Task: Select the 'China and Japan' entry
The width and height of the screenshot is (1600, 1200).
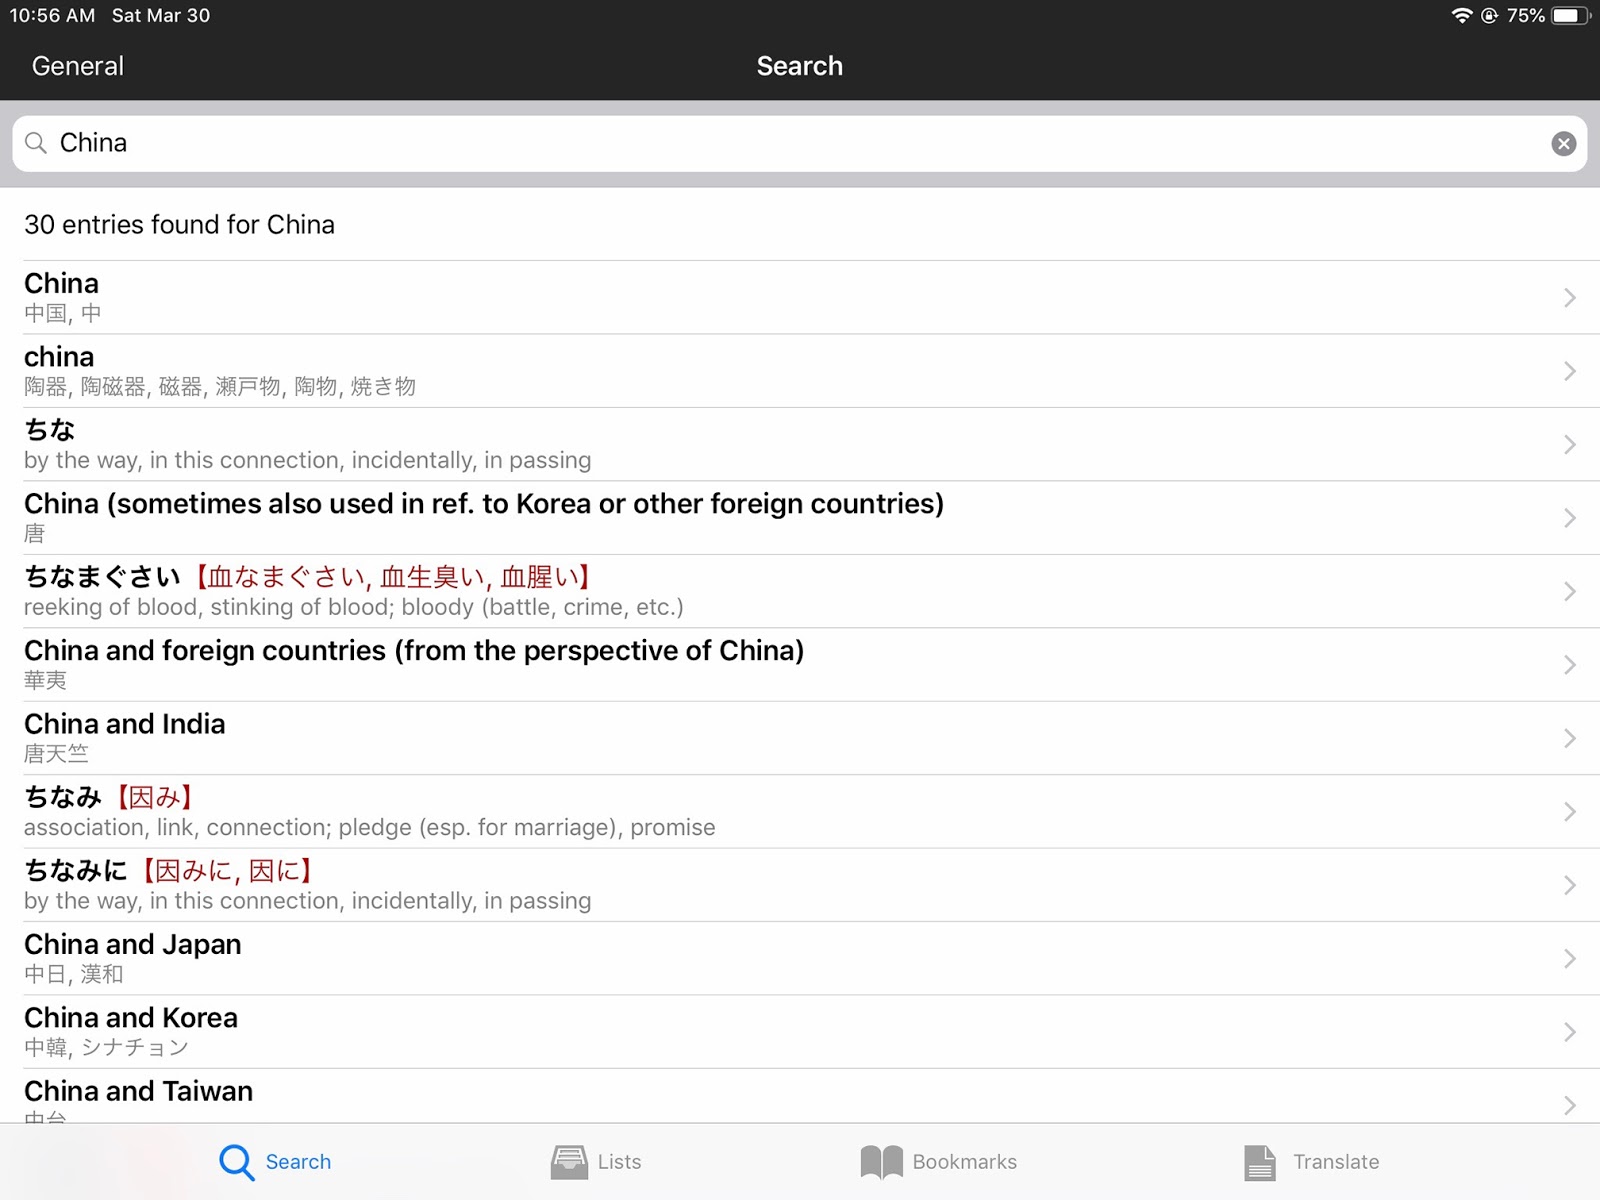Action: click(x=800, y=959)
